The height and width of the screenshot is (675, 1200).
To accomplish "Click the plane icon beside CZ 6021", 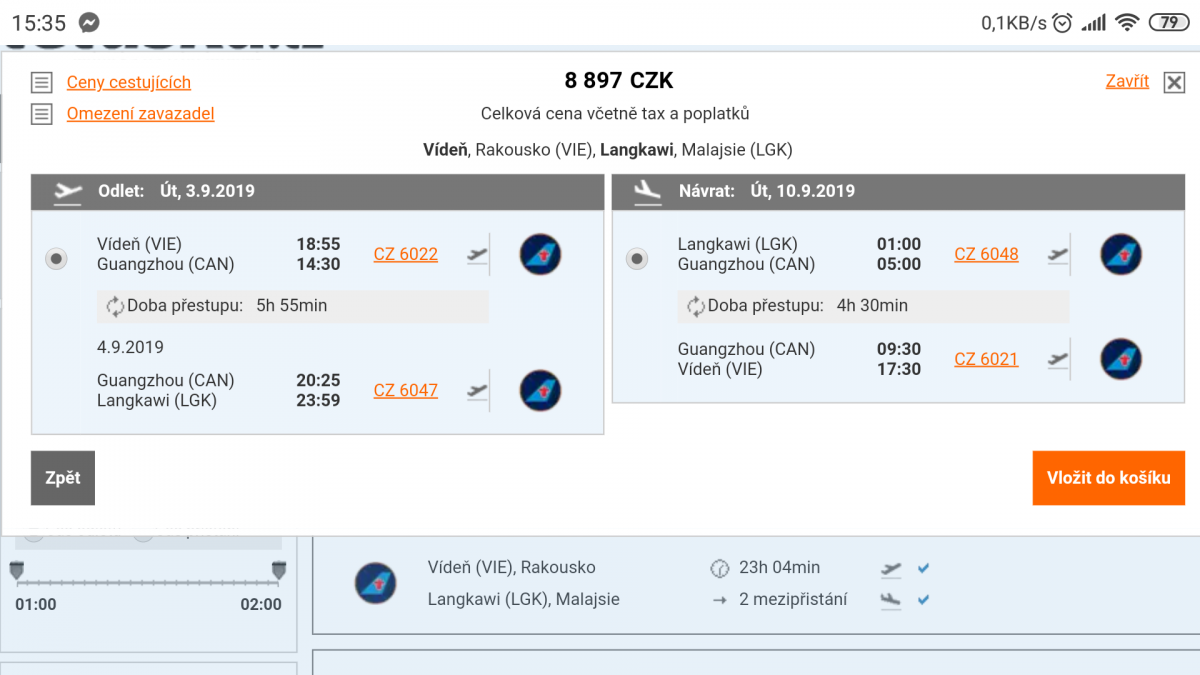I will click(1058, 359).
